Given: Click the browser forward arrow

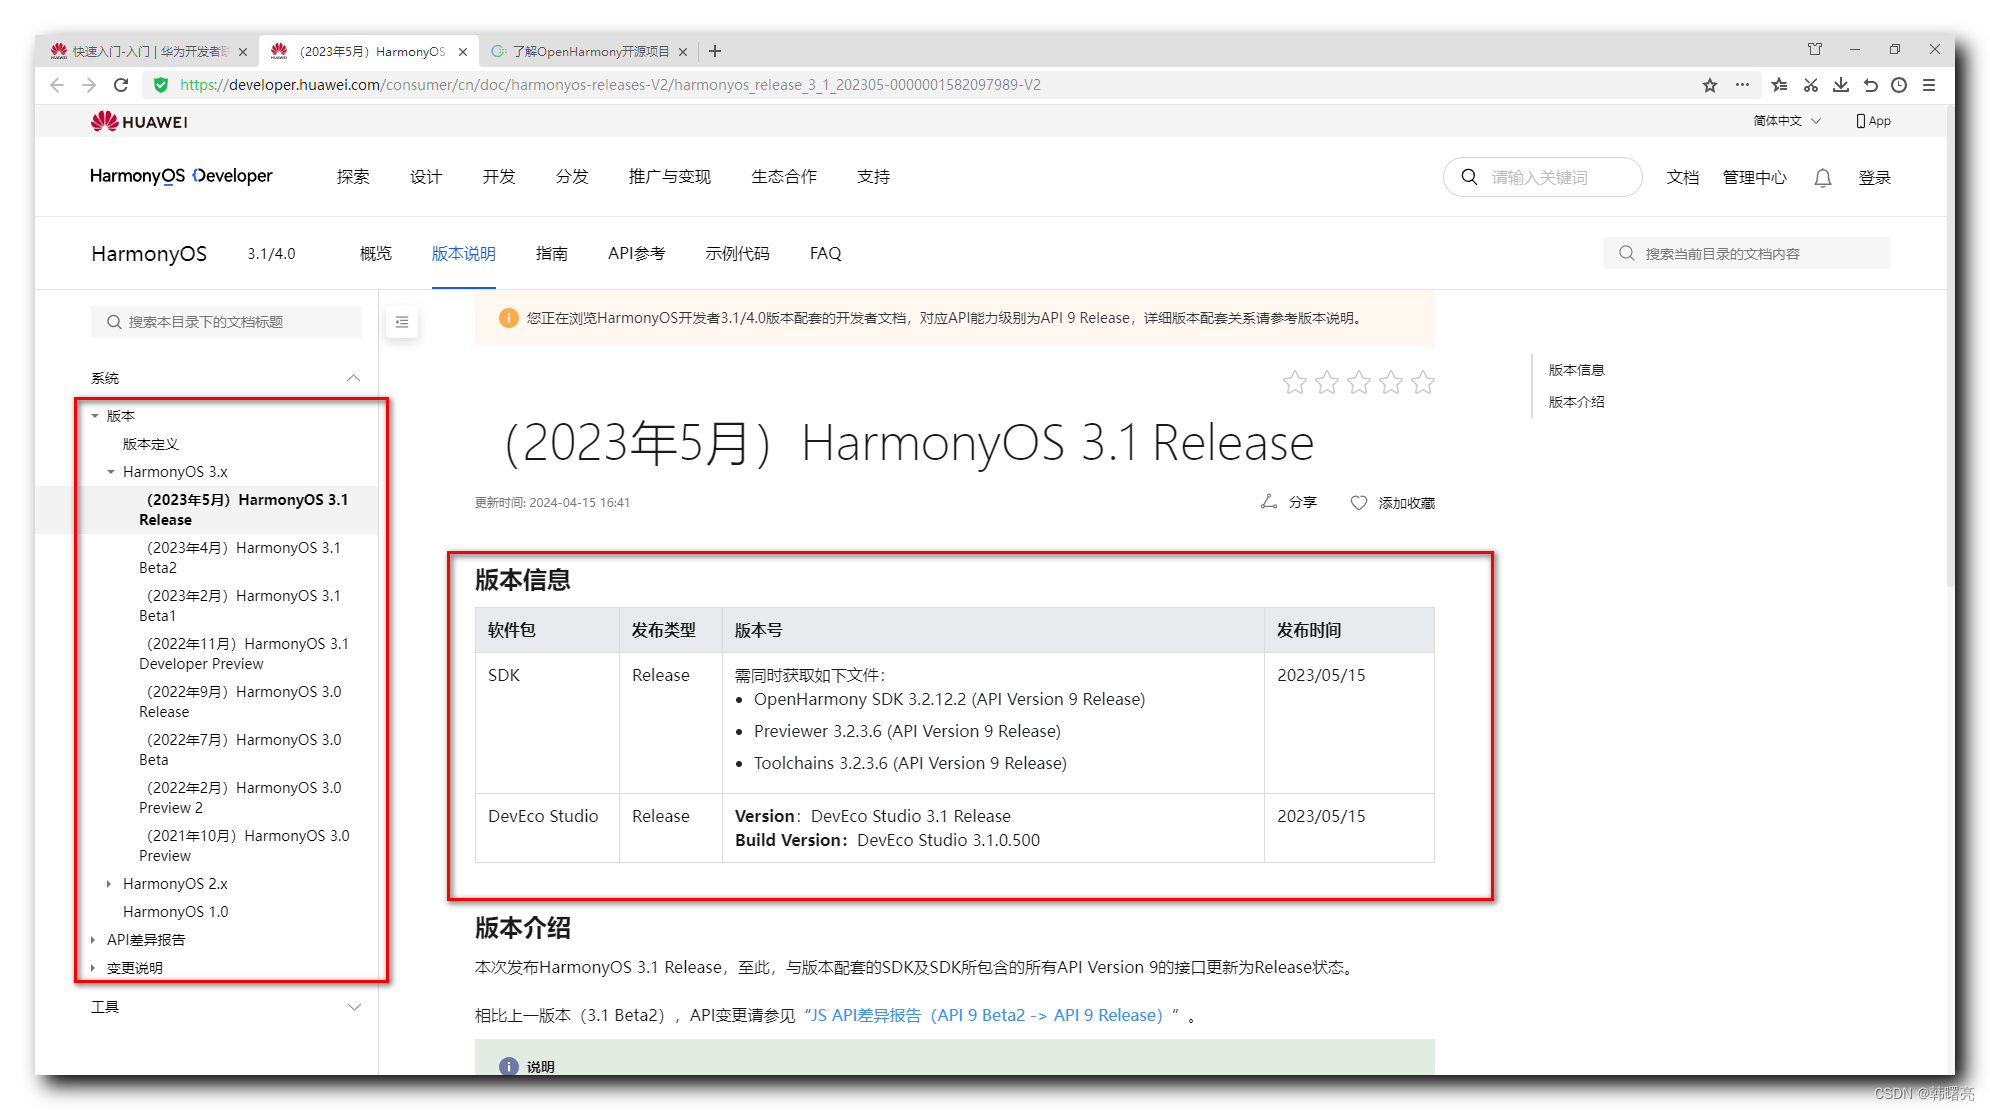Looking at the screenshot, I should (x=89, y=85).
